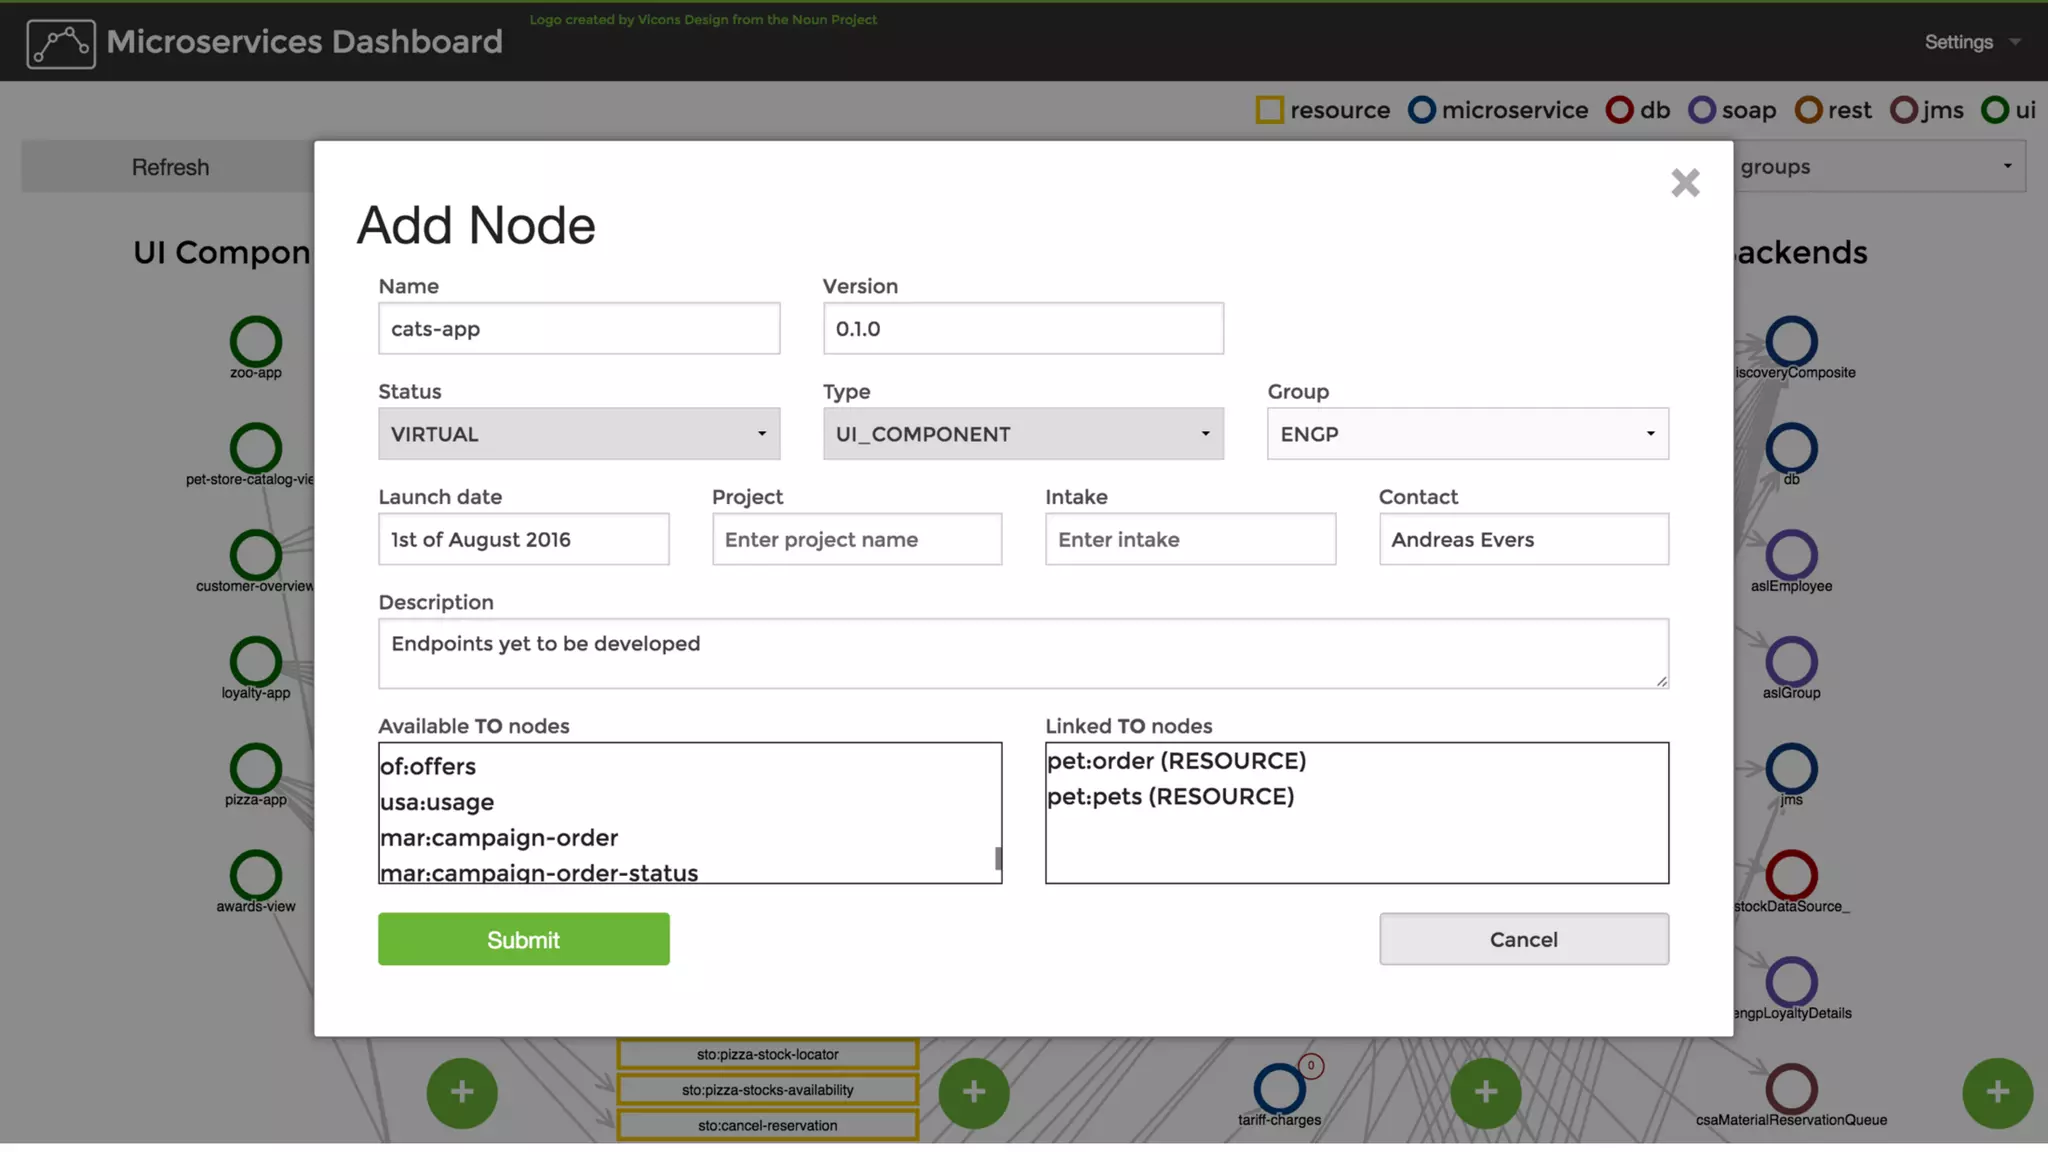Click the zoo-app UI node circle

256,341
